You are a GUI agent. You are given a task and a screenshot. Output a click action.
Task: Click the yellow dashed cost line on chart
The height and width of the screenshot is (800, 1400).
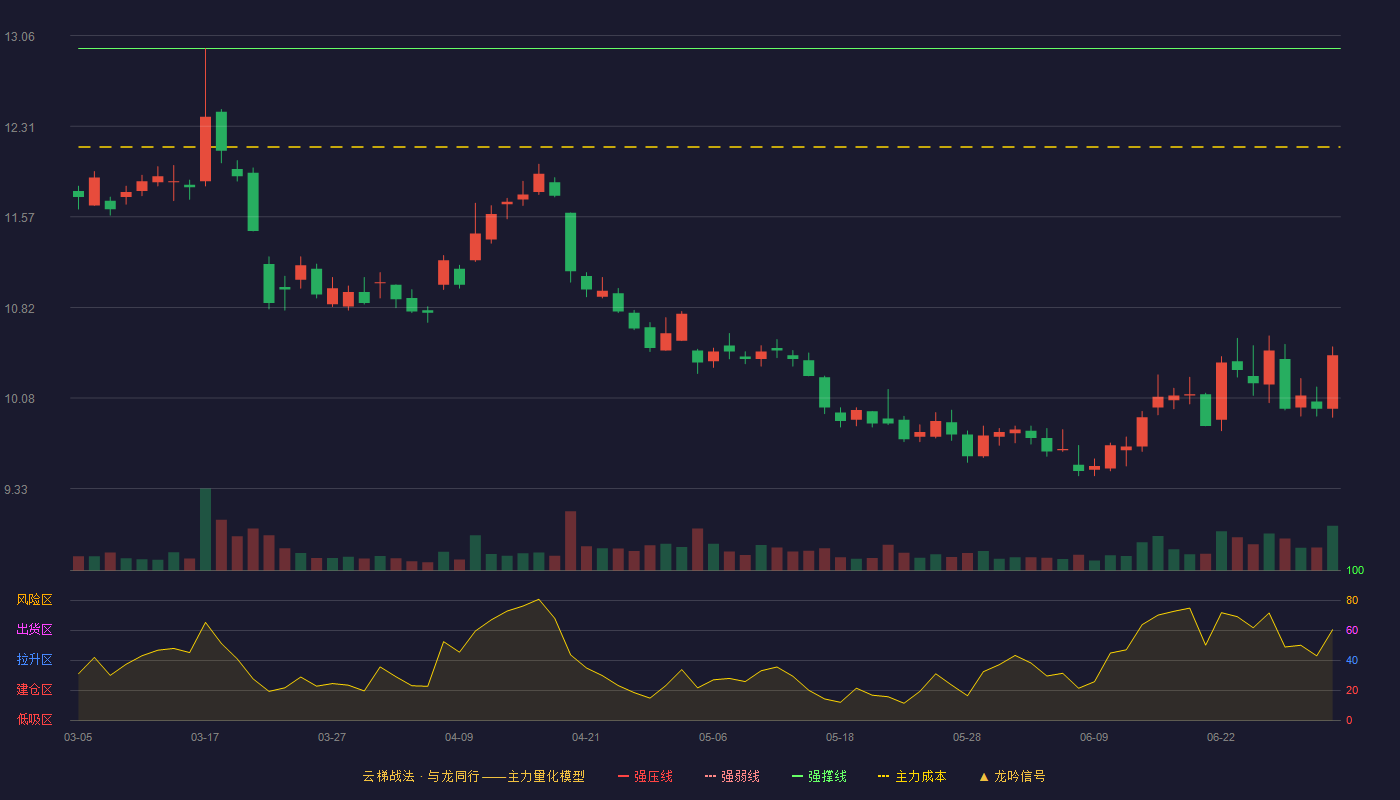pyautogui.click(x=709, y=147)
